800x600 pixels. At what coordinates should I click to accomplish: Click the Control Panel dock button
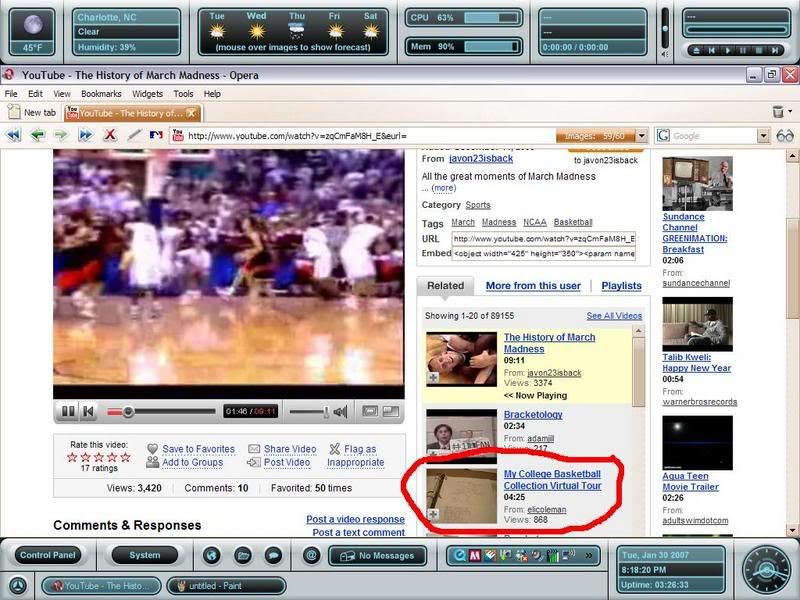[47, 555]
